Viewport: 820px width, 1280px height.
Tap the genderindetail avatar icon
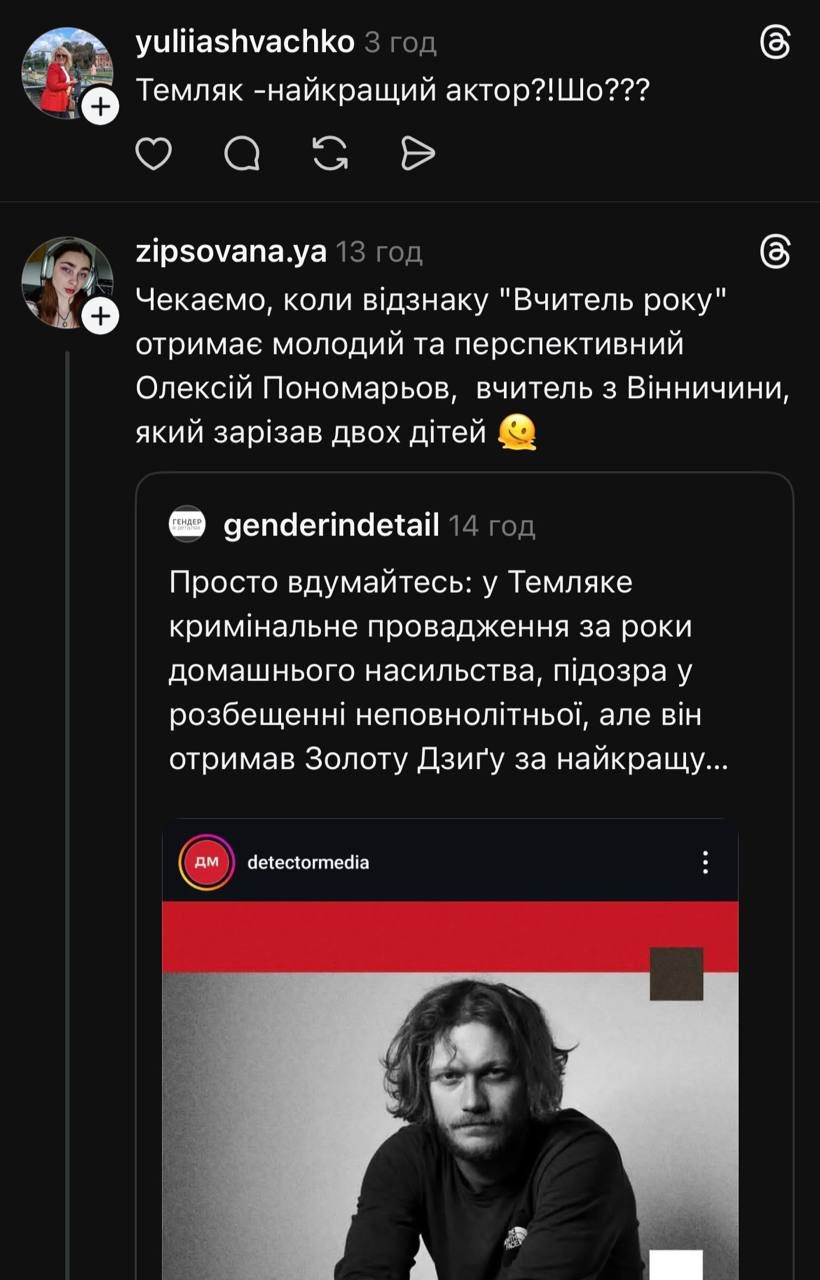click(x=188, y=526)
